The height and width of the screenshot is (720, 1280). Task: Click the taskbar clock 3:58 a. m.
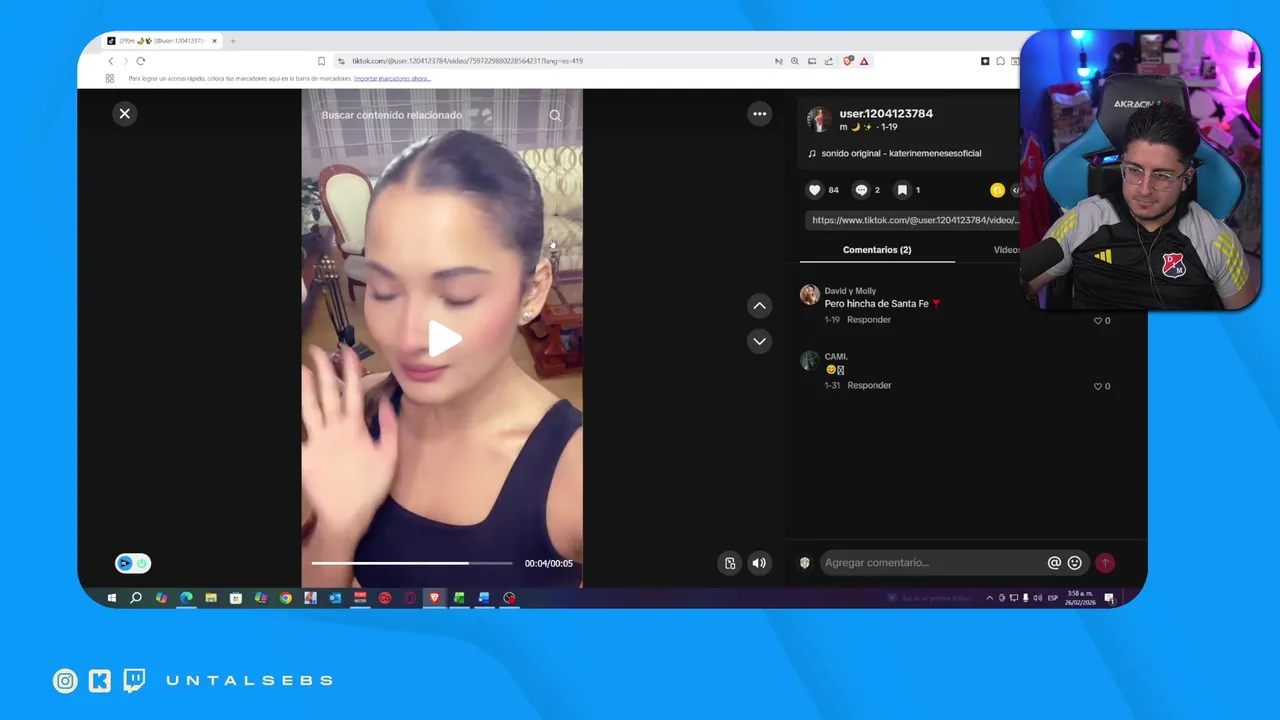tap(1080, 598)
